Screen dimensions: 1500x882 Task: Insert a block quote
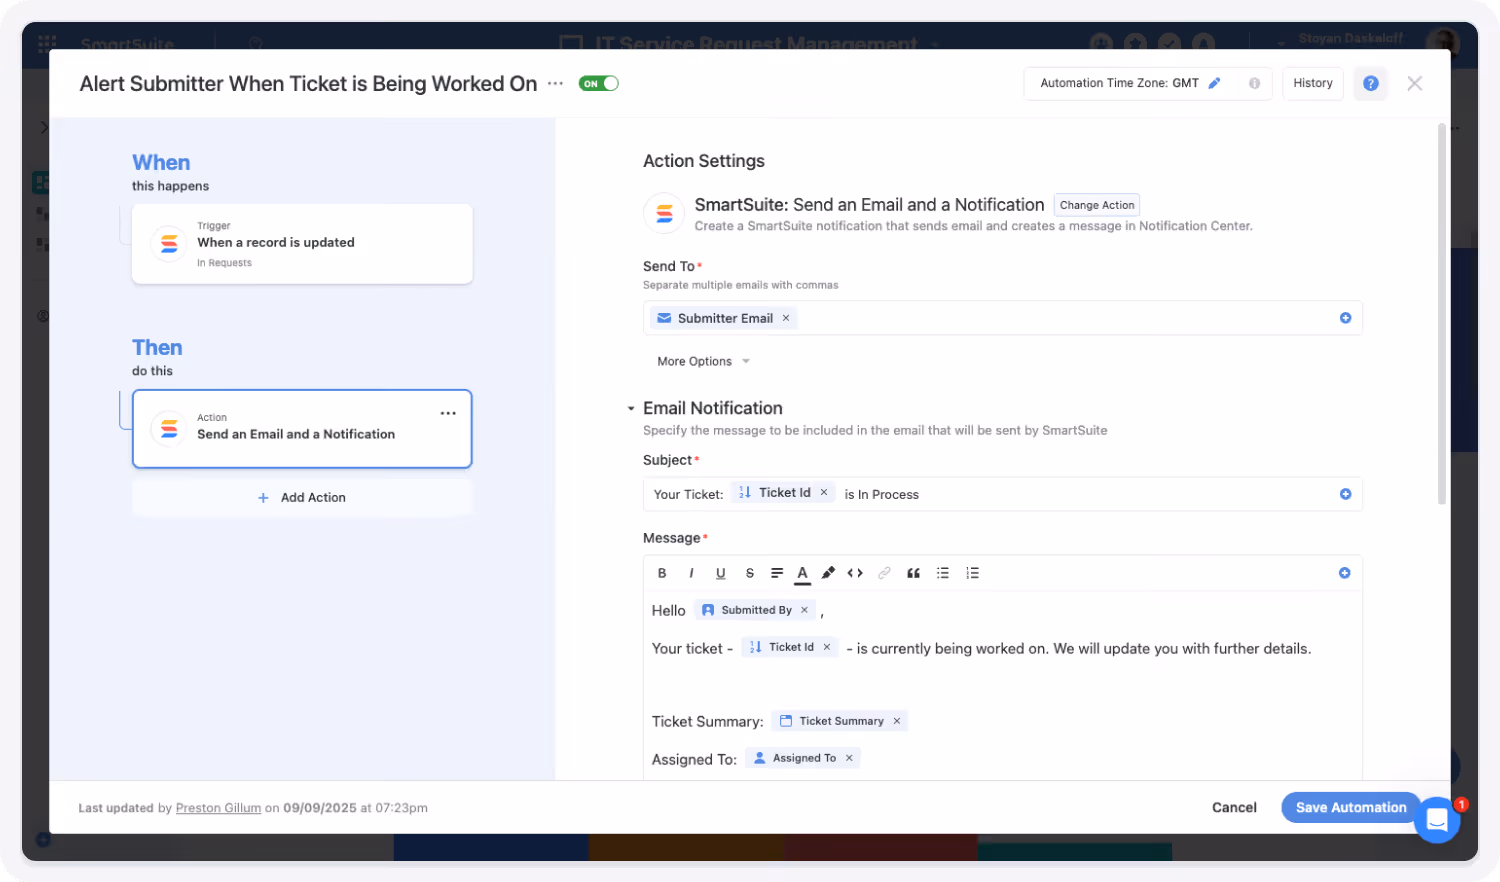click(x=913, y=573)
